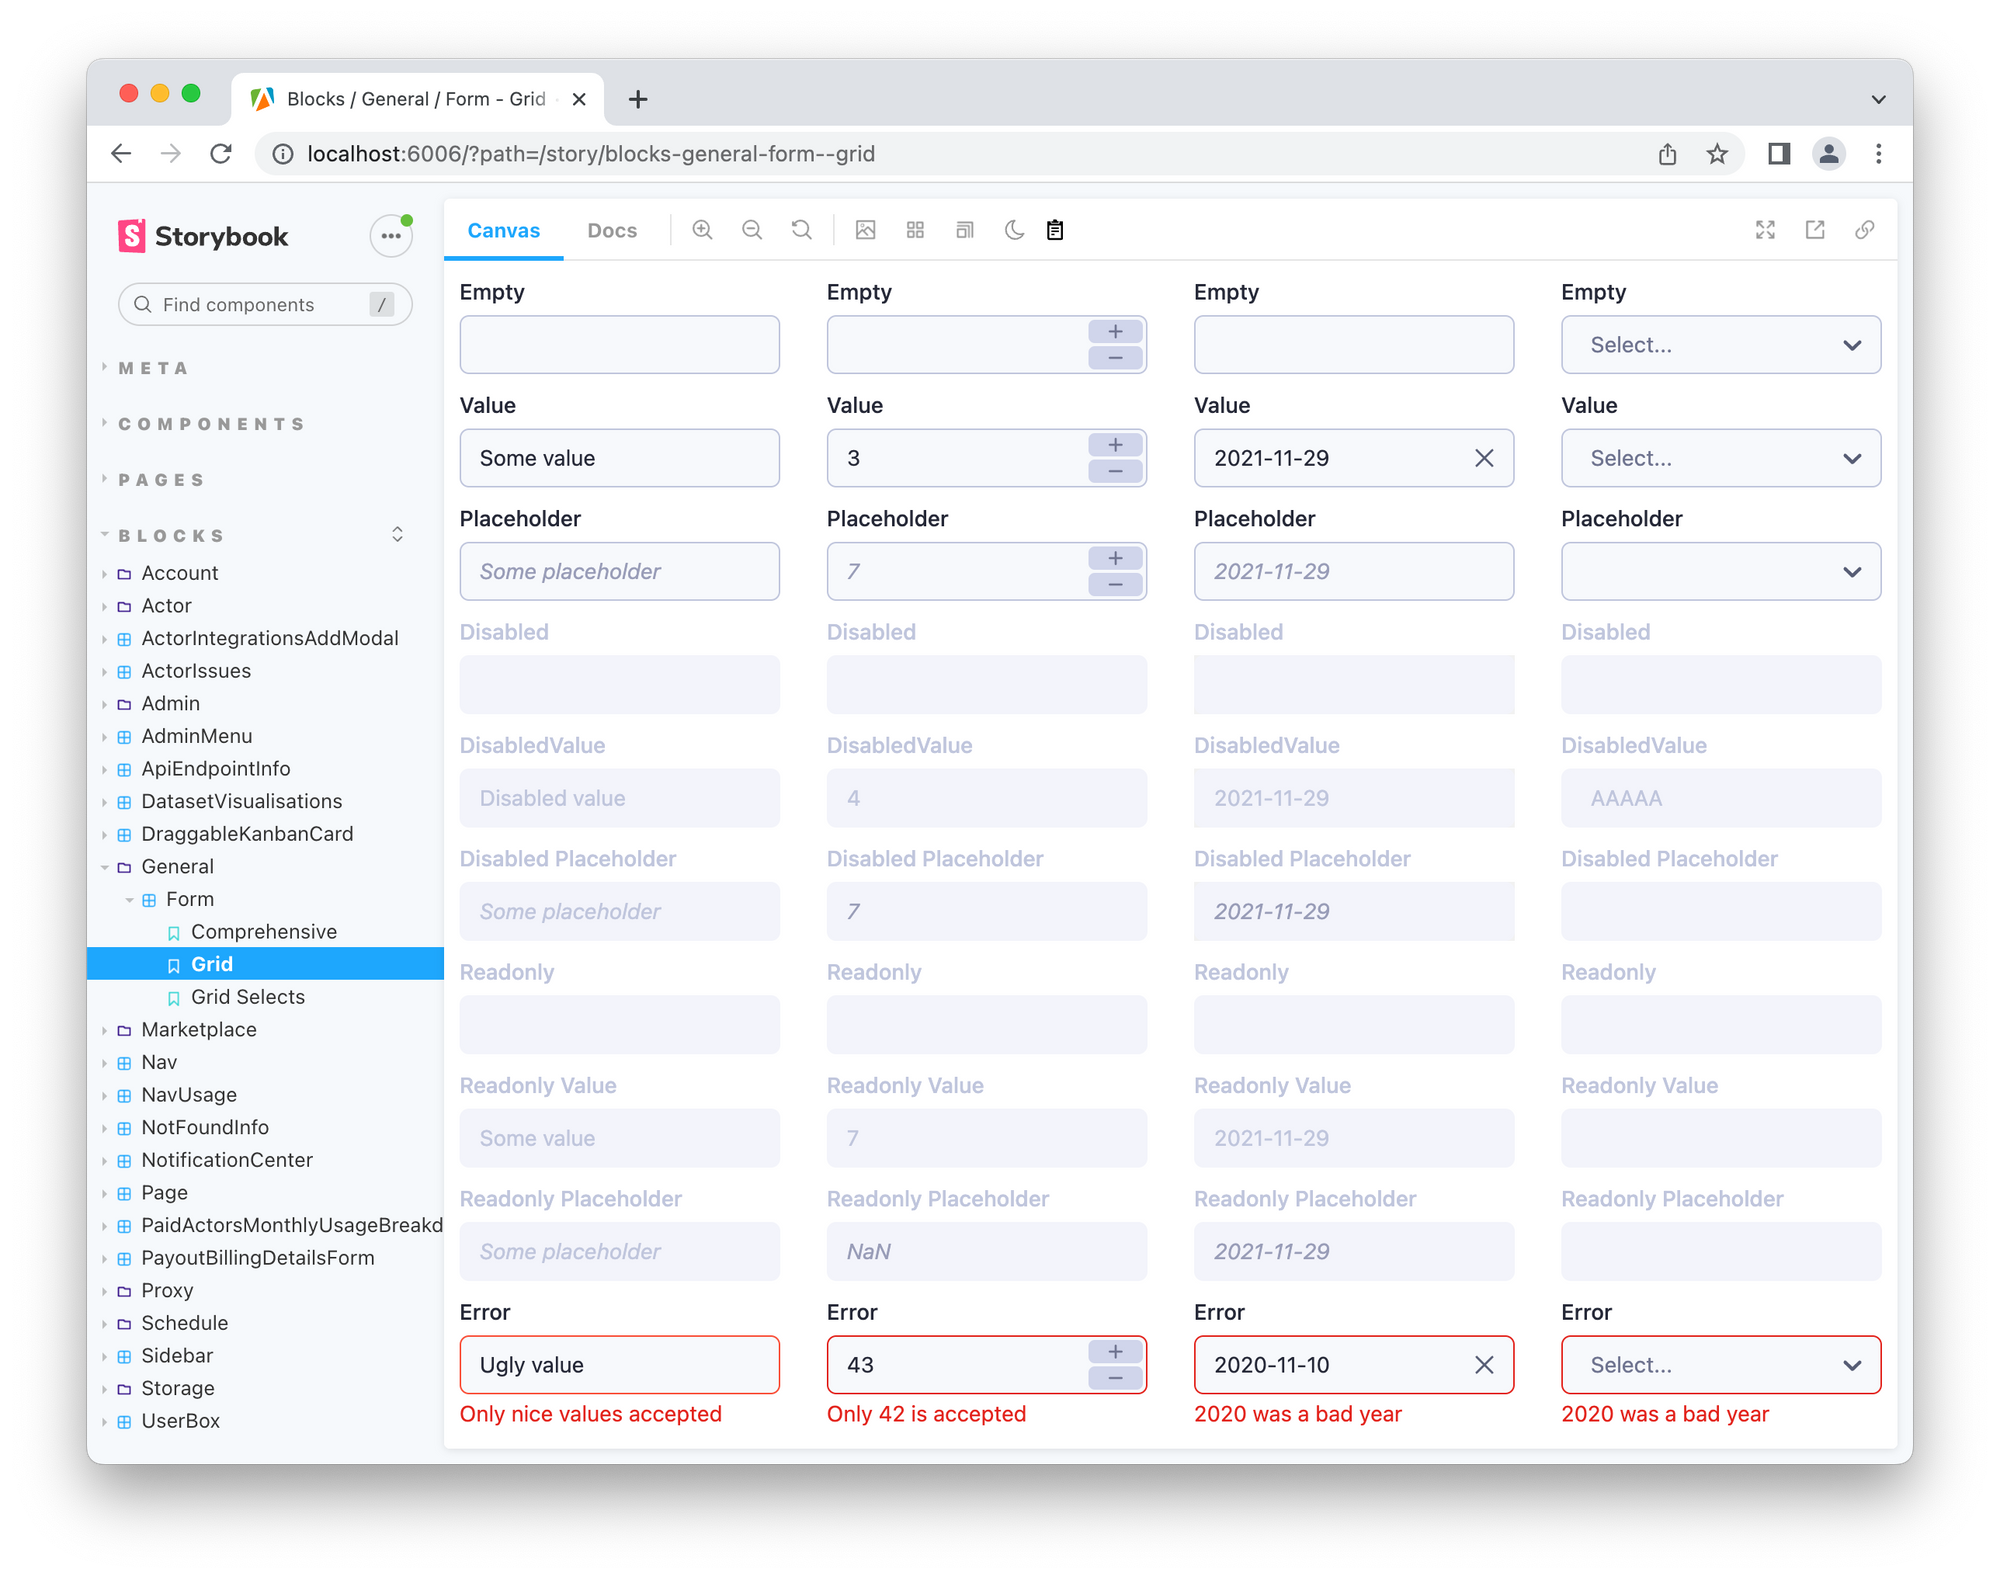Clear the Value date 2021-11-29

point(1484,458)
